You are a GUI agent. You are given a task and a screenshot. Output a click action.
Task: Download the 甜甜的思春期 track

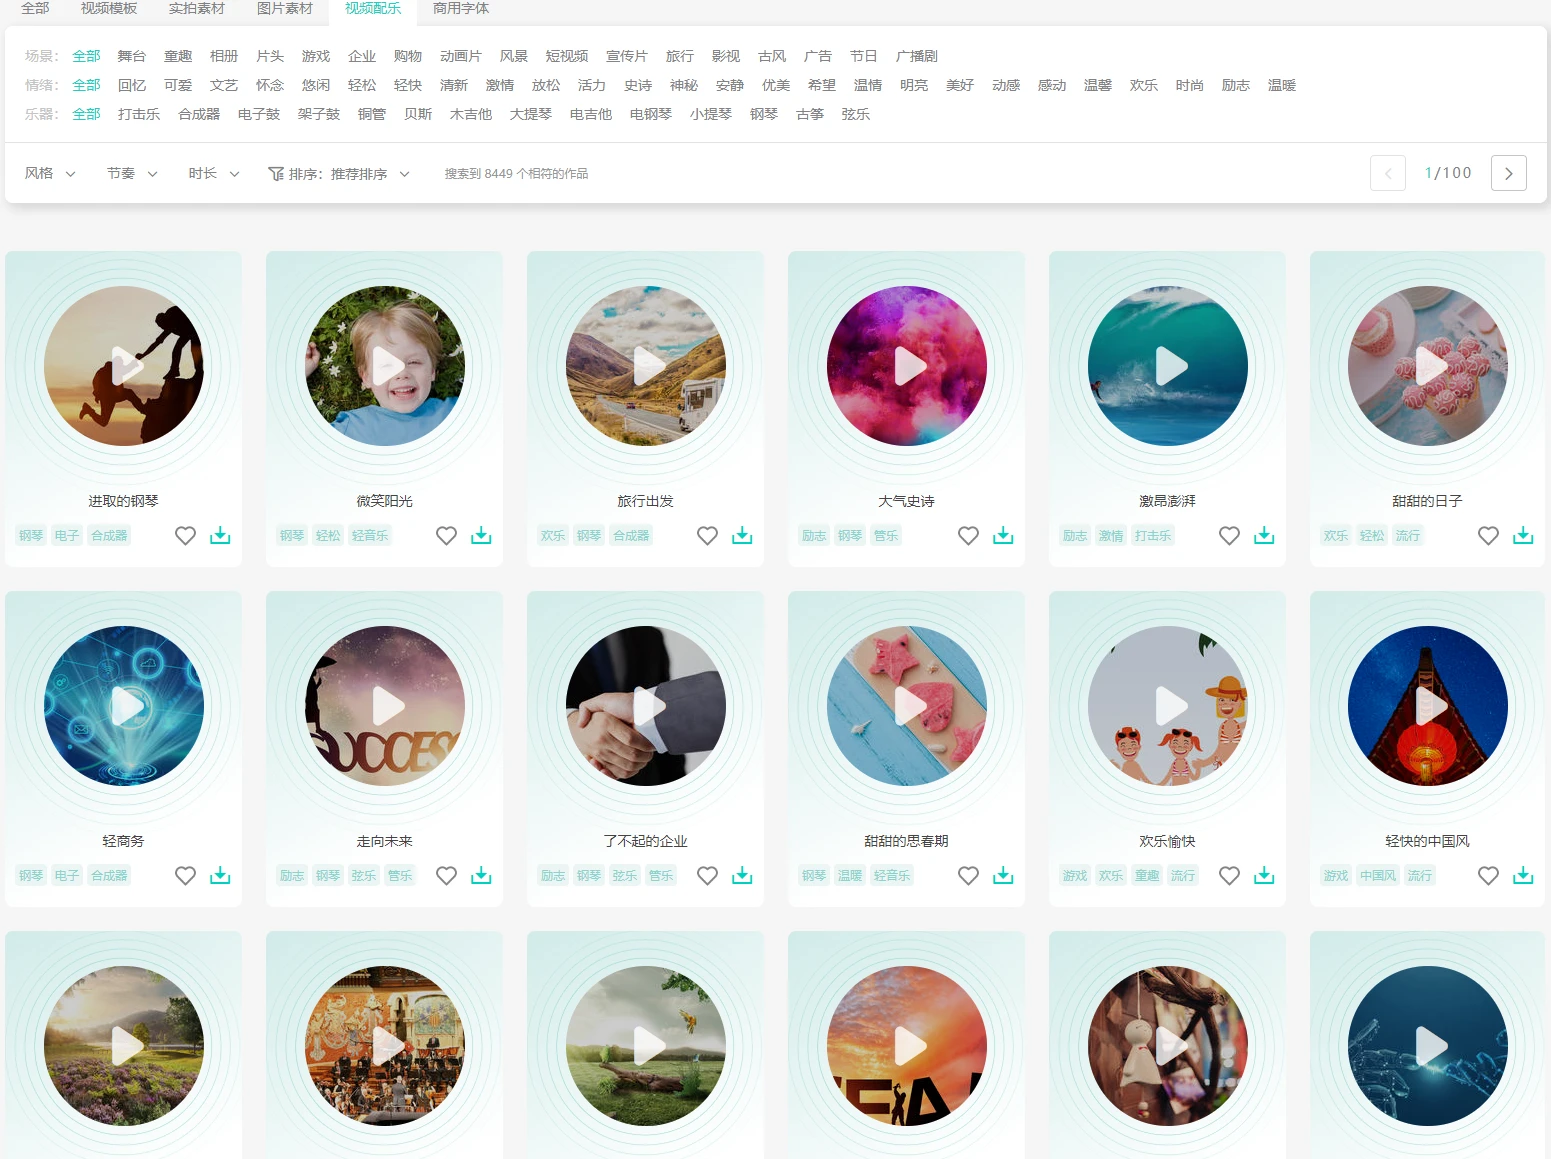[x=1003, y=876]
